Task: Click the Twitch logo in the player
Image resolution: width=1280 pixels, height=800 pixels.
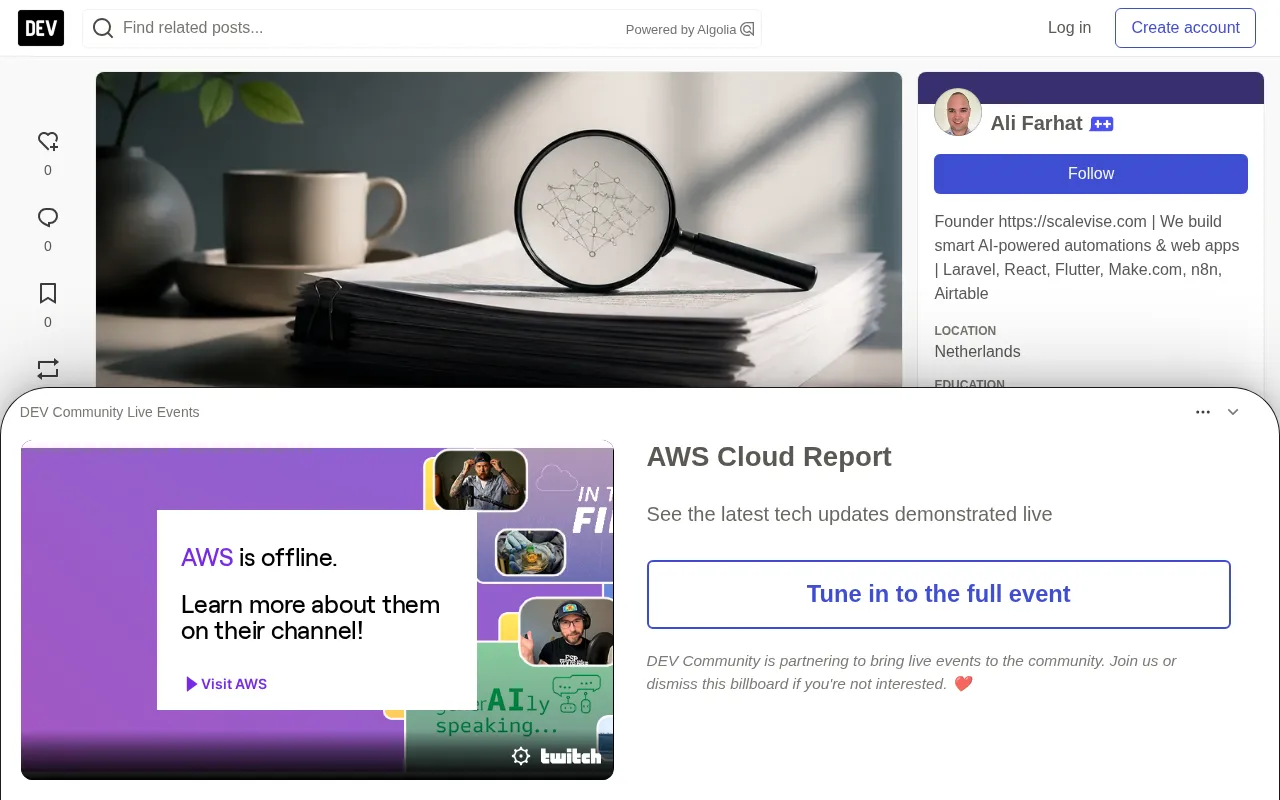Action: [x=571, y=756]
